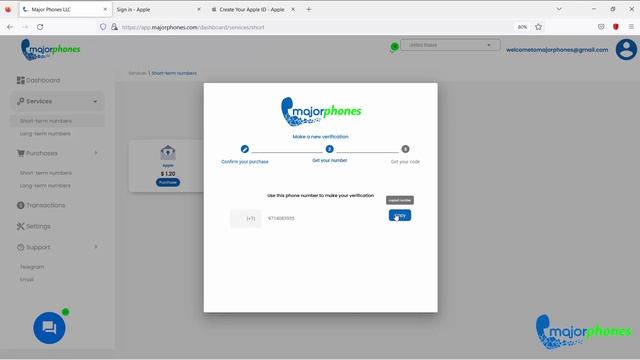Open the live chat bubble button

[x=49, y=328]
